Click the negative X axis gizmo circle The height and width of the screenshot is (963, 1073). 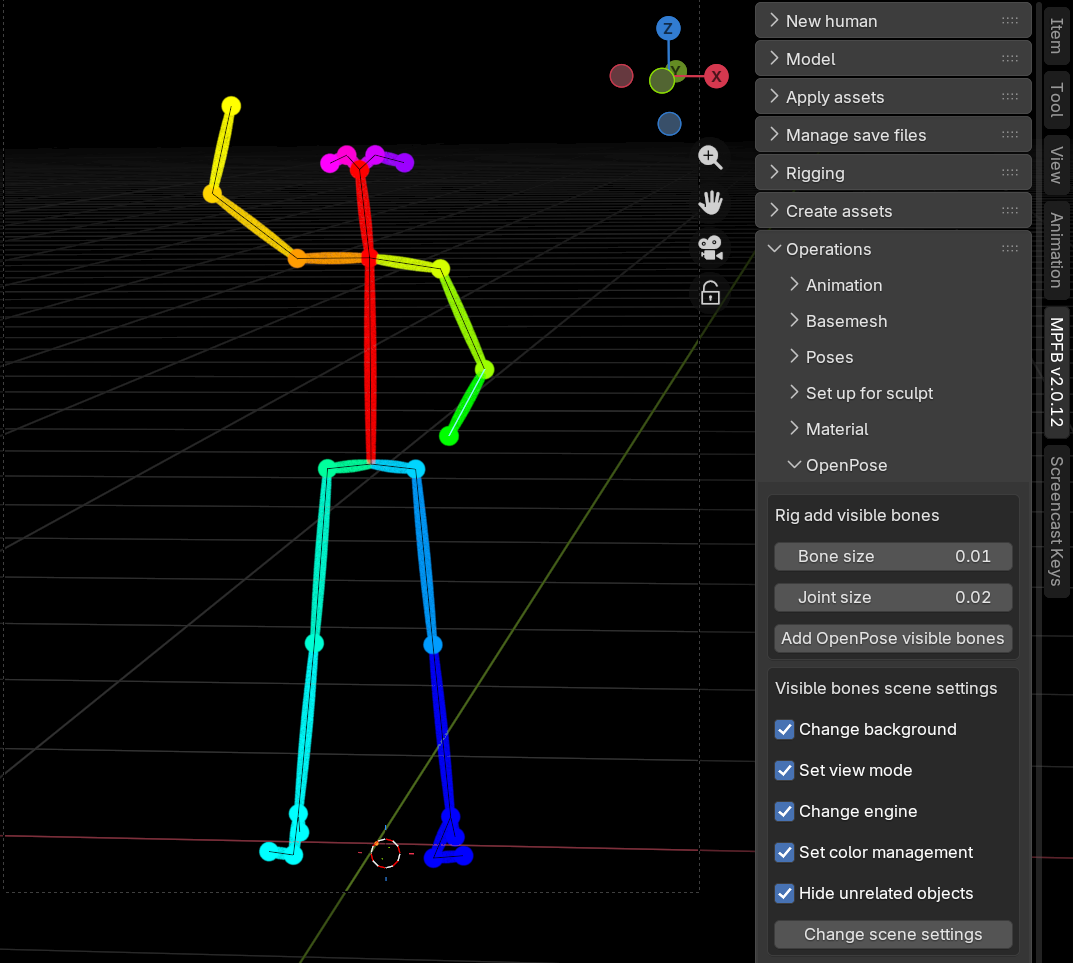coord(621,76)
